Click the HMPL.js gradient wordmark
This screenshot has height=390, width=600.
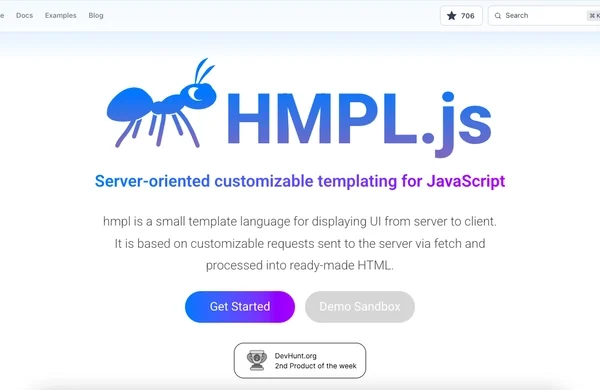(359, 123)
